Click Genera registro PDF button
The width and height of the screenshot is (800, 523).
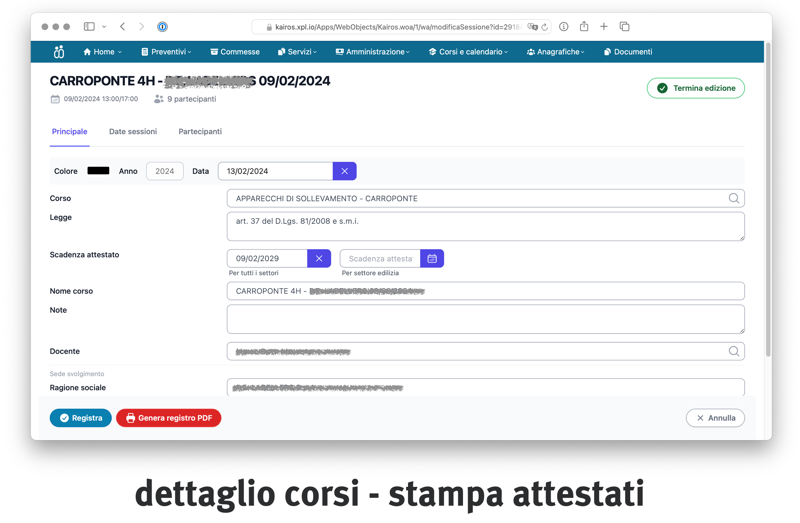pos(169,418)
